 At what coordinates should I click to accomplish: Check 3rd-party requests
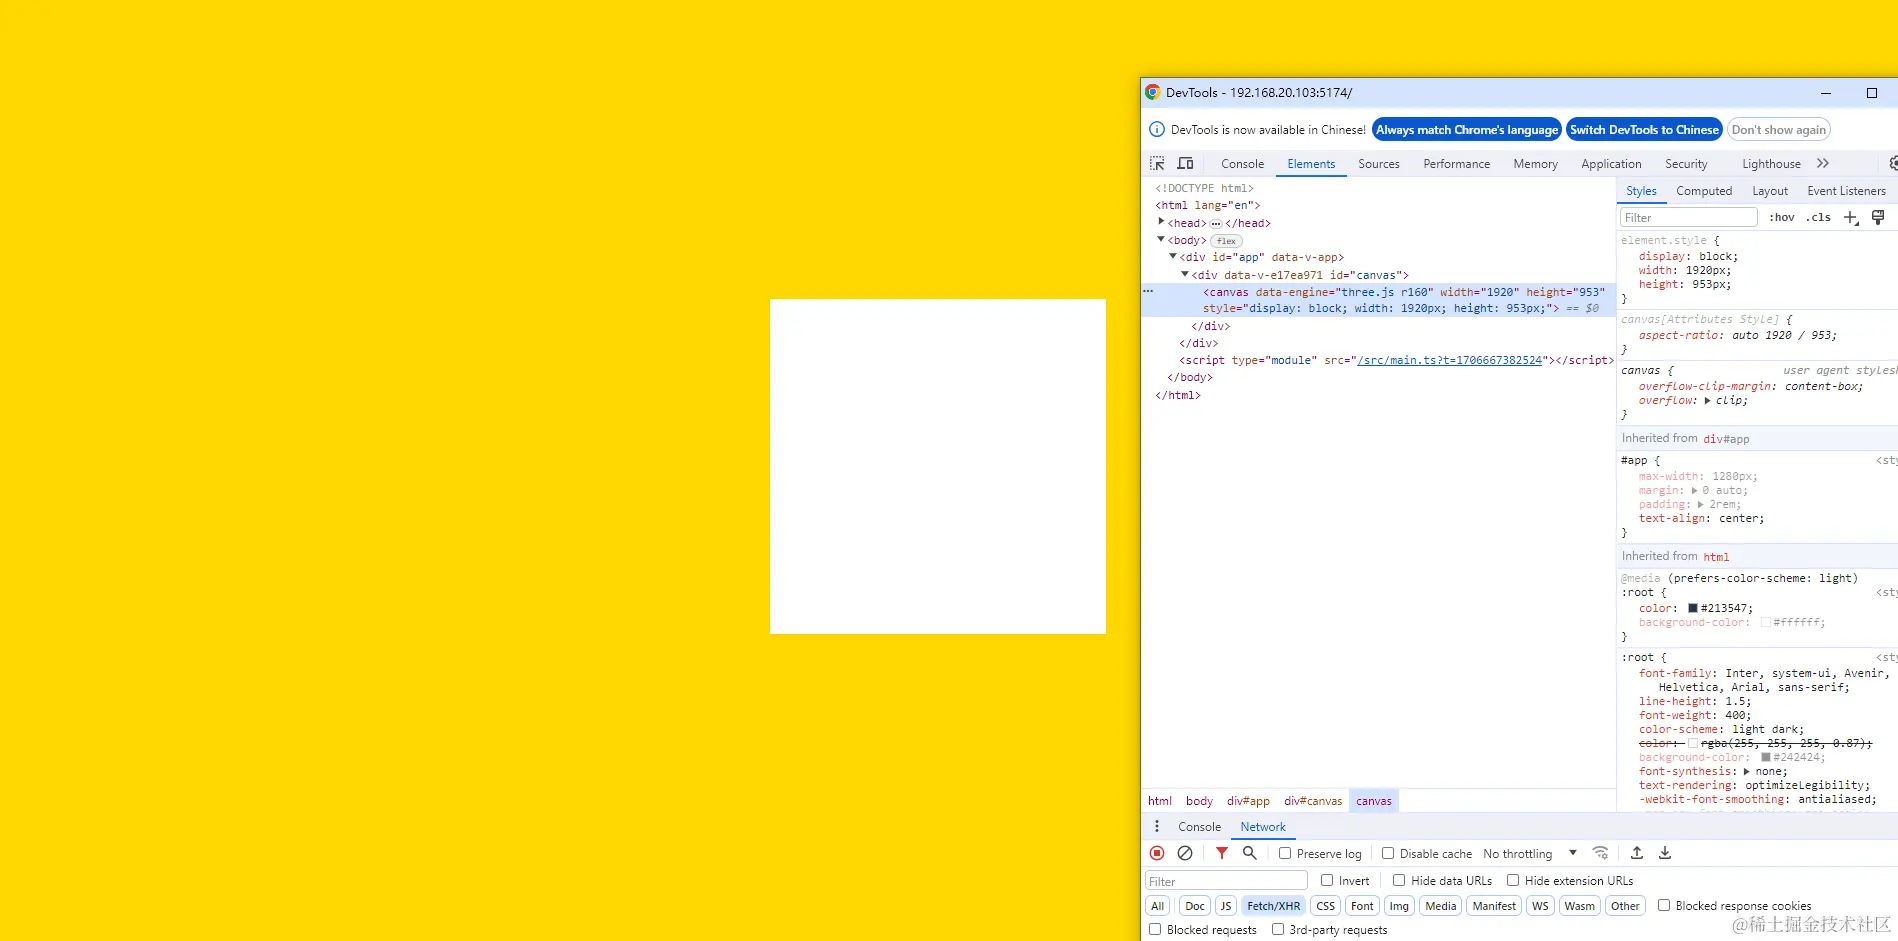pyautogui.click(x=1278, y=929)
